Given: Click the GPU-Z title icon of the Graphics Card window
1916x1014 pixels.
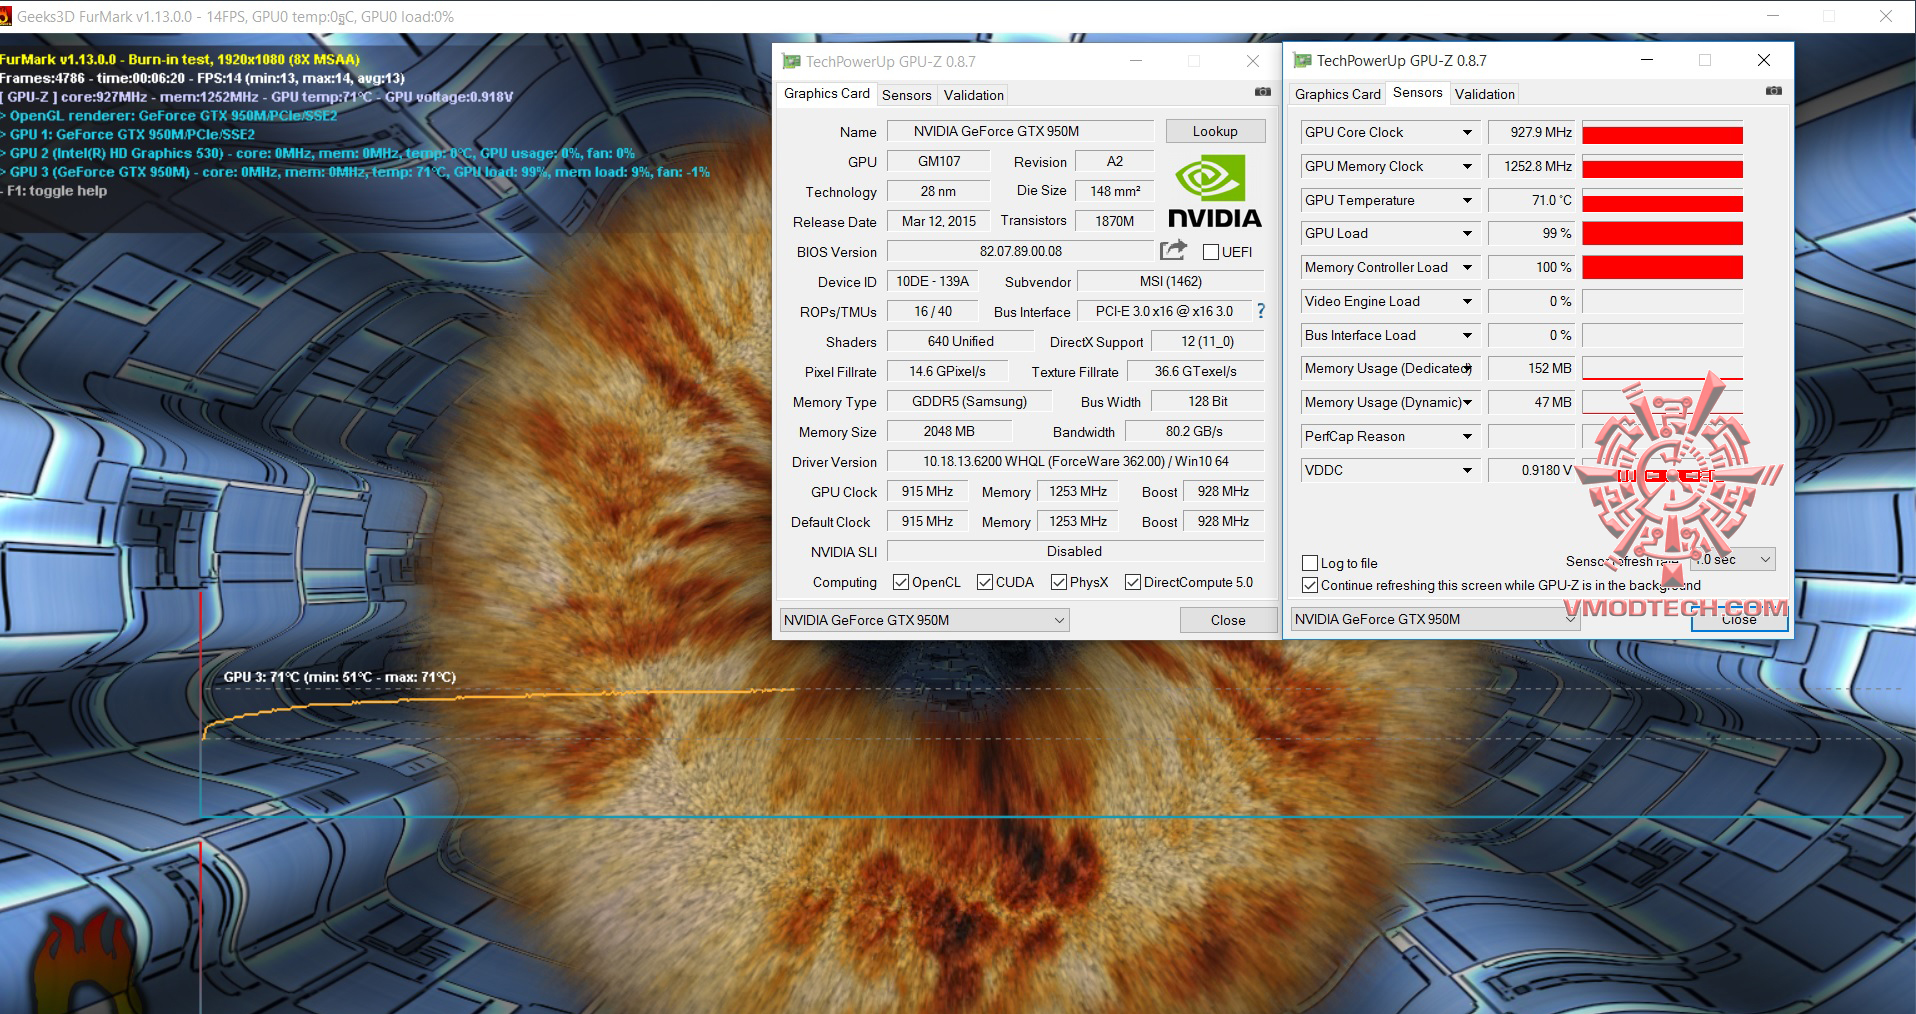Looking at the screenshot, I should pyautogui.click(x=791, y=61).
